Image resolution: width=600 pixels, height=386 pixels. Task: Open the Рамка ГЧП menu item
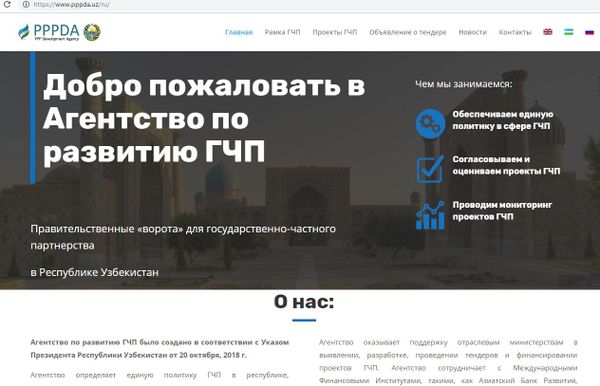(282, 33)
